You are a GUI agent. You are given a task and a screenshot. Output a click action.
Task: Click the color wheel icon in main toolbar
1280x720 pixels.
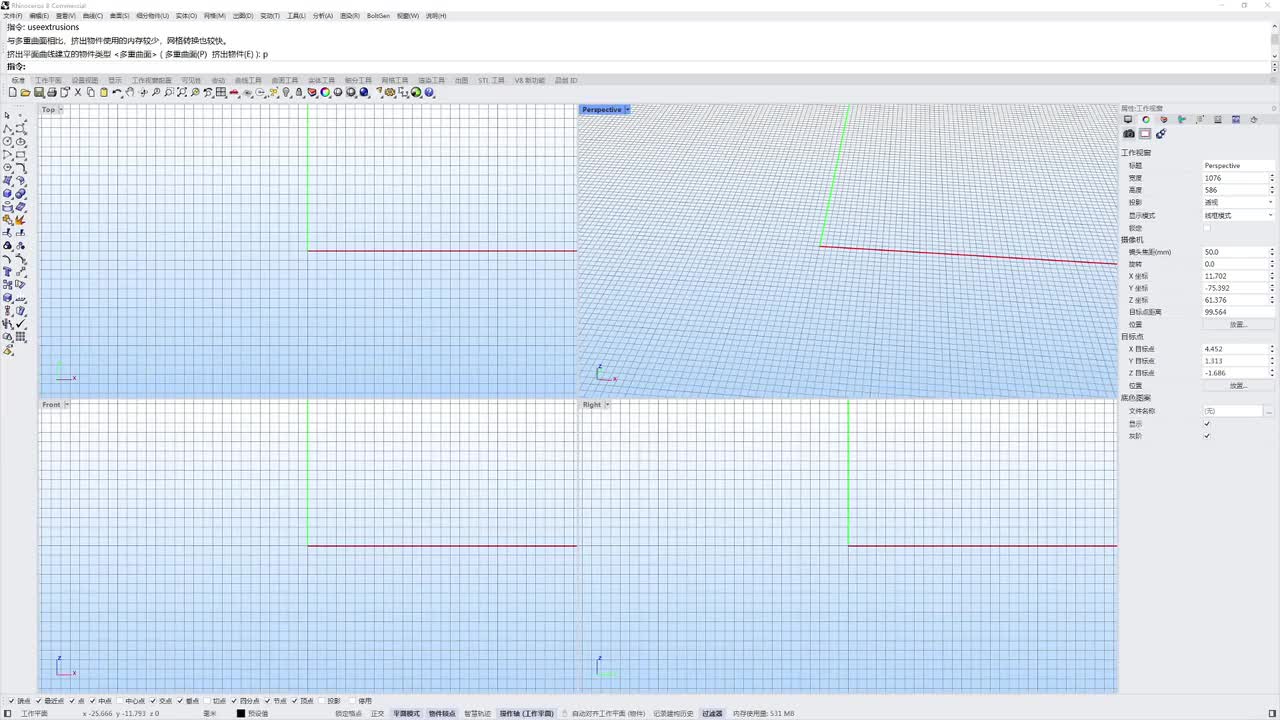click(x=325, y=92)
